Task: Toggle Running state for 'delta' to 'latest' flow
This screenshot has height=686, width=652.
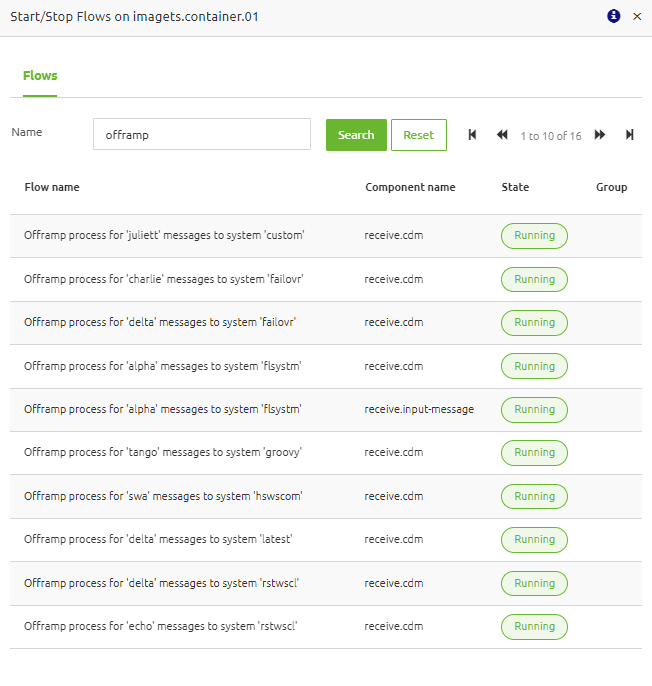Action: tap(534, 540)
